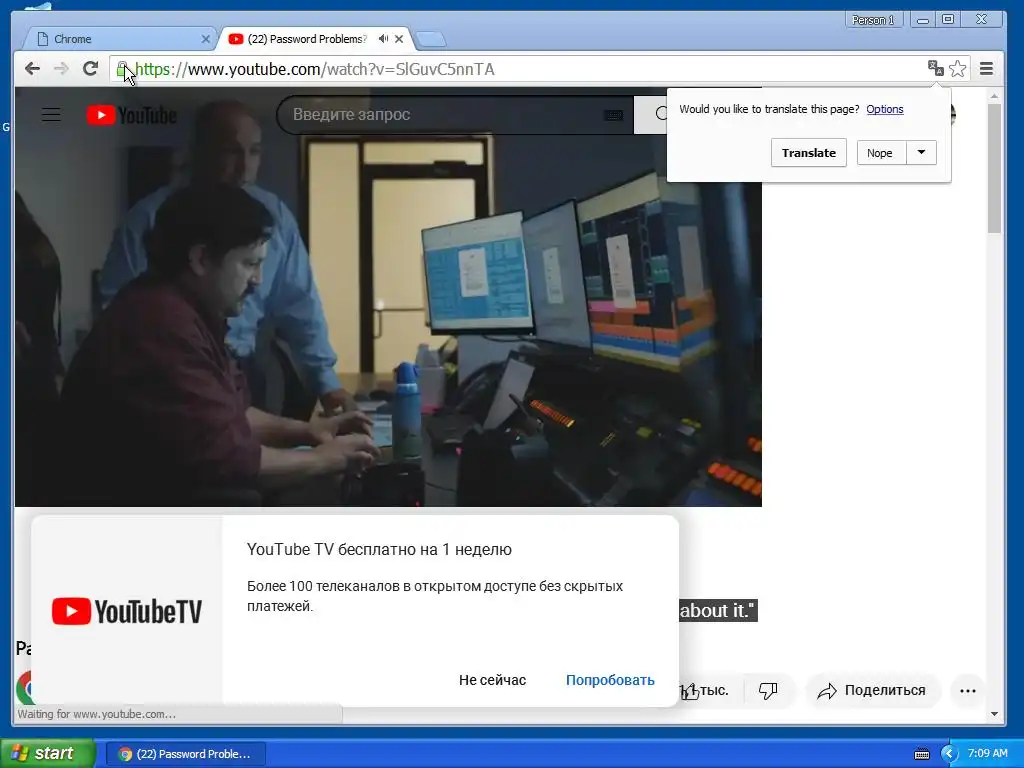Screen dimensions: 1024x768
Task: Decline translation with Nope
Action: (880, 153)
